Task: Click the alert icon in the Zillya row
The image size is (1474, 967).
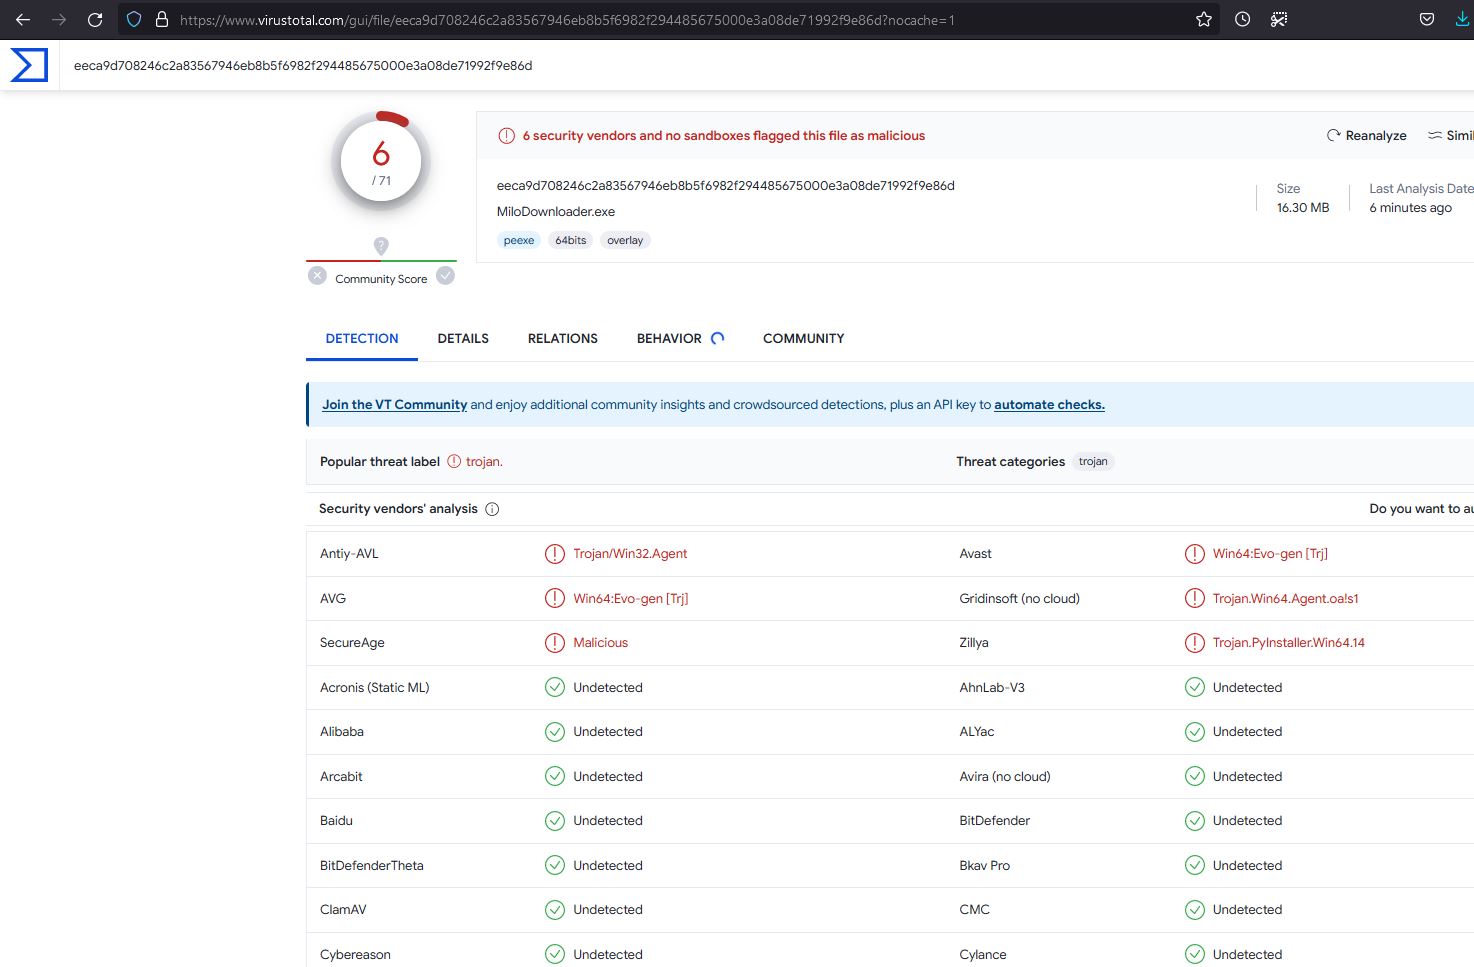Action: (x=1195, y=643)
